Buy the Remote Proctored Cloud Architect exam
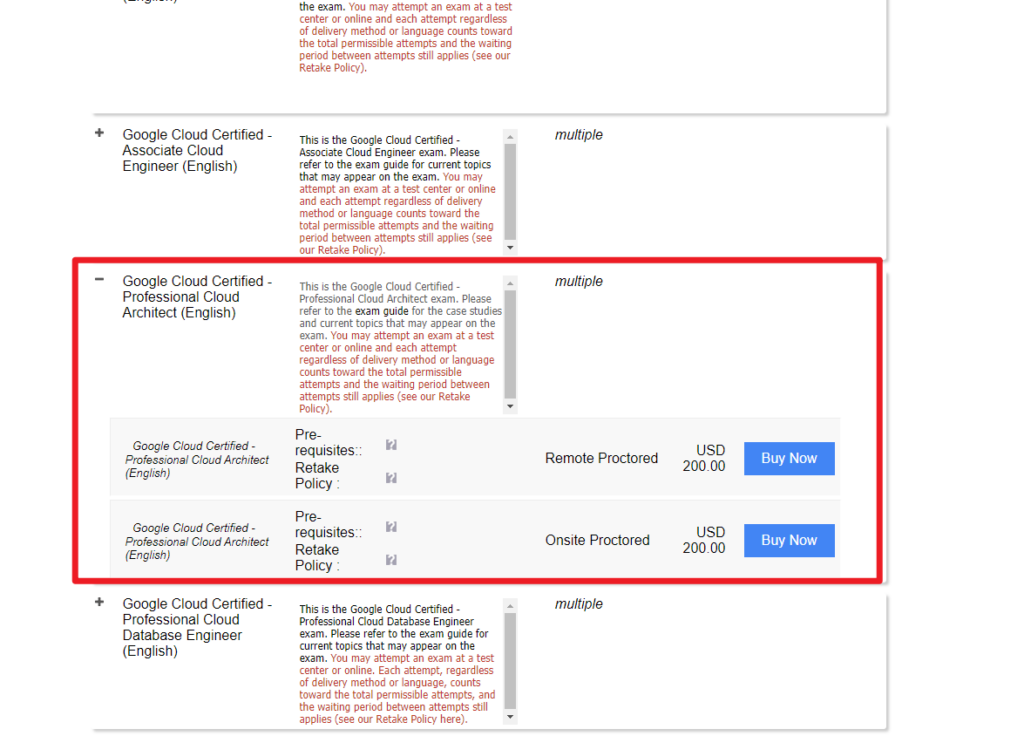The width and height of the screenshot is (1024, 736). pyautogui.click(x=788, y=458)
